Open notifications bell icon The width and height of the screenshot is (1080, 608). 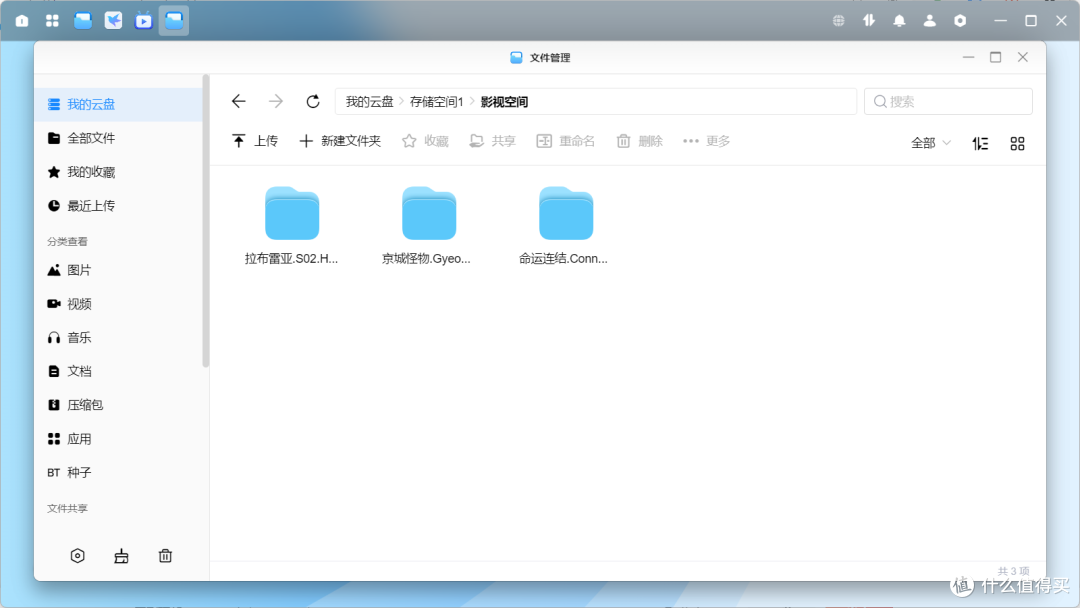point(899,21)
